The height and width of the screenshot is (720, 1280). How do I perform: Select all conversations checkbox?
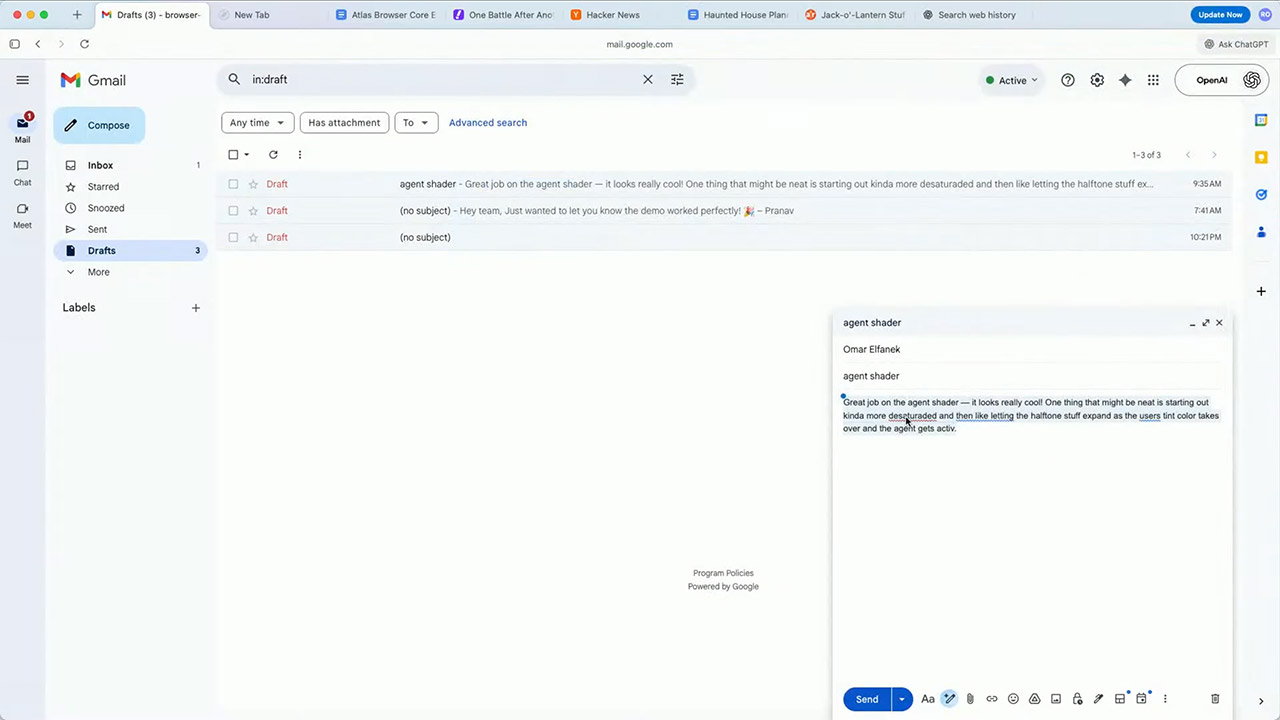point(233,154)
